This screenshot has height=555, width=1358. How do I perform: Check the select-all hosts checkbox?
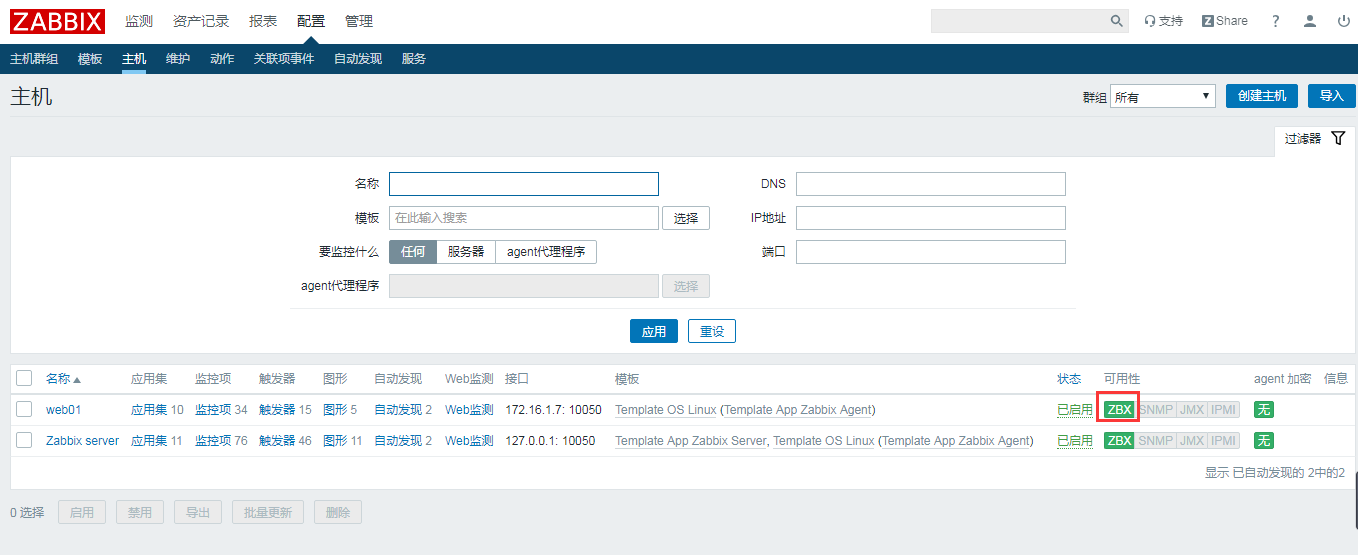(24, 378)
